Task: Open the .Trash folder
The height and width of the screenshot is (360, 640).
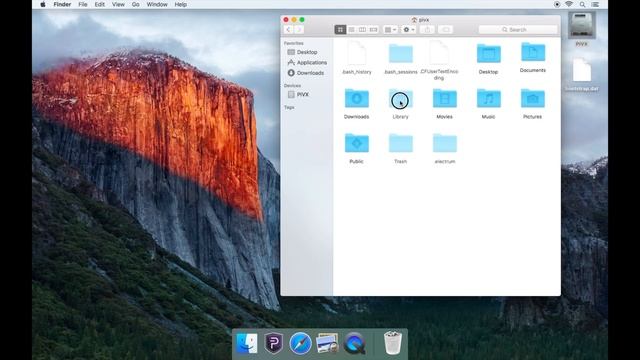Action: click(x=400, y=143)
